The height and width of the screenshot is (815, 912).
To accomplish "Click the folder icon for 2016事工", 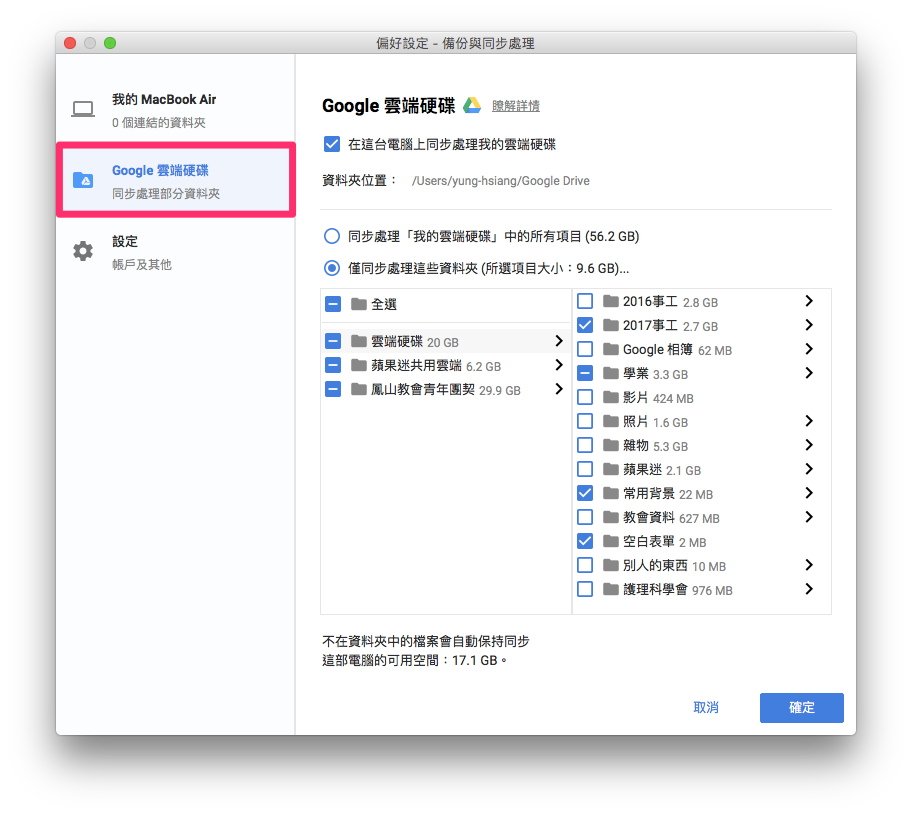I will pyautogui.click(x=611, y=301).
